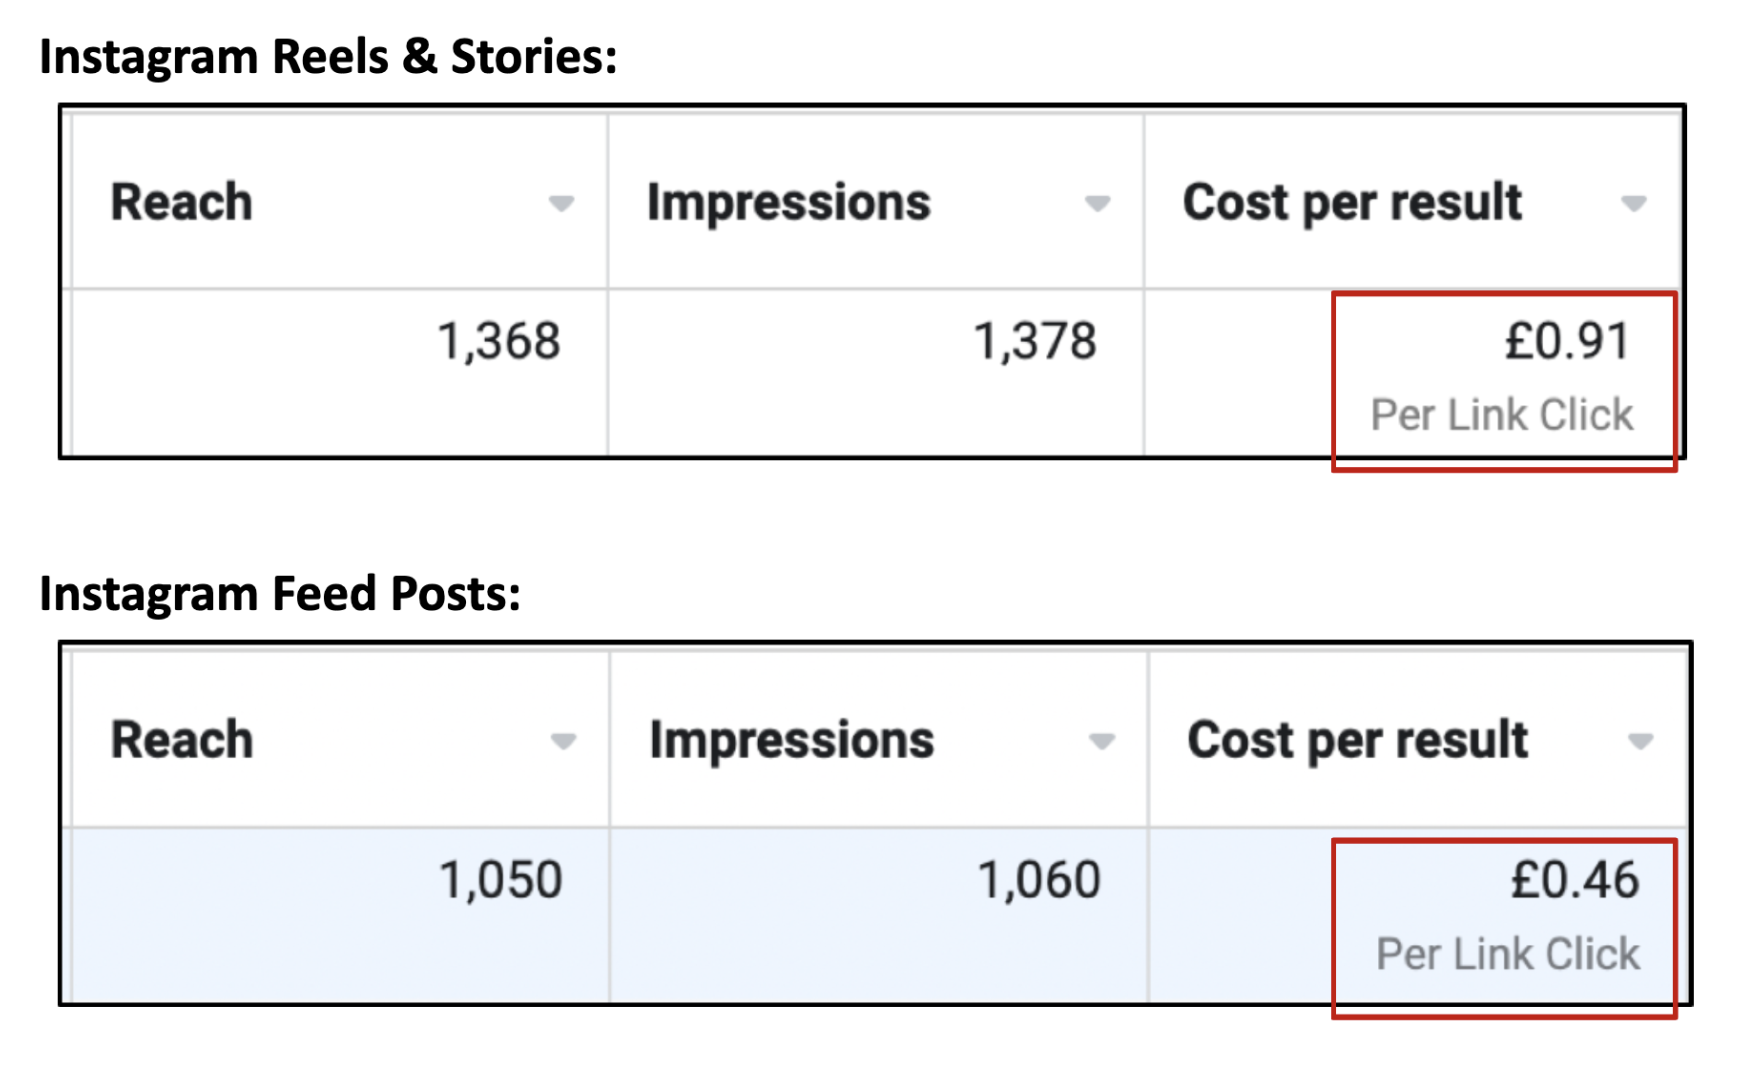Open Impressions dropdown arrow in Reels & Stories table
The height and width of the screenshot is (1068, 1746).
1097,204
